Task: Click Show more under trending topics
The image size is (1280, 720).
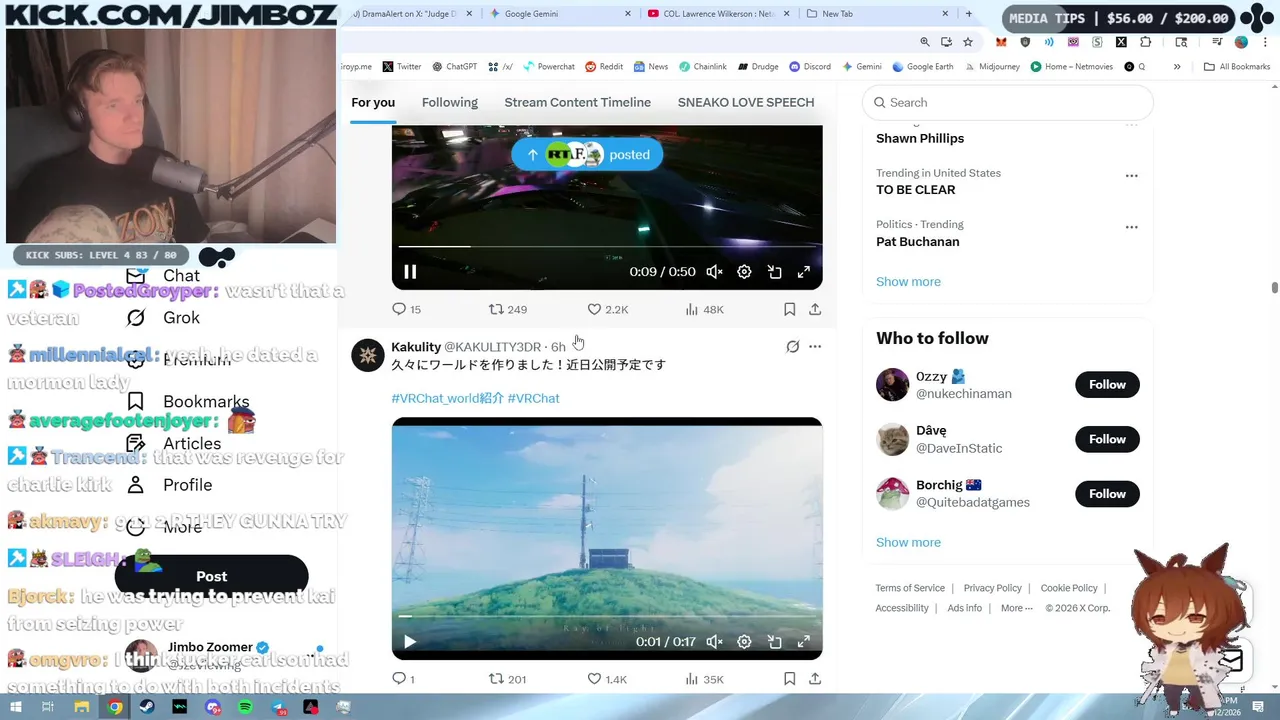Action: coord(908,282)
